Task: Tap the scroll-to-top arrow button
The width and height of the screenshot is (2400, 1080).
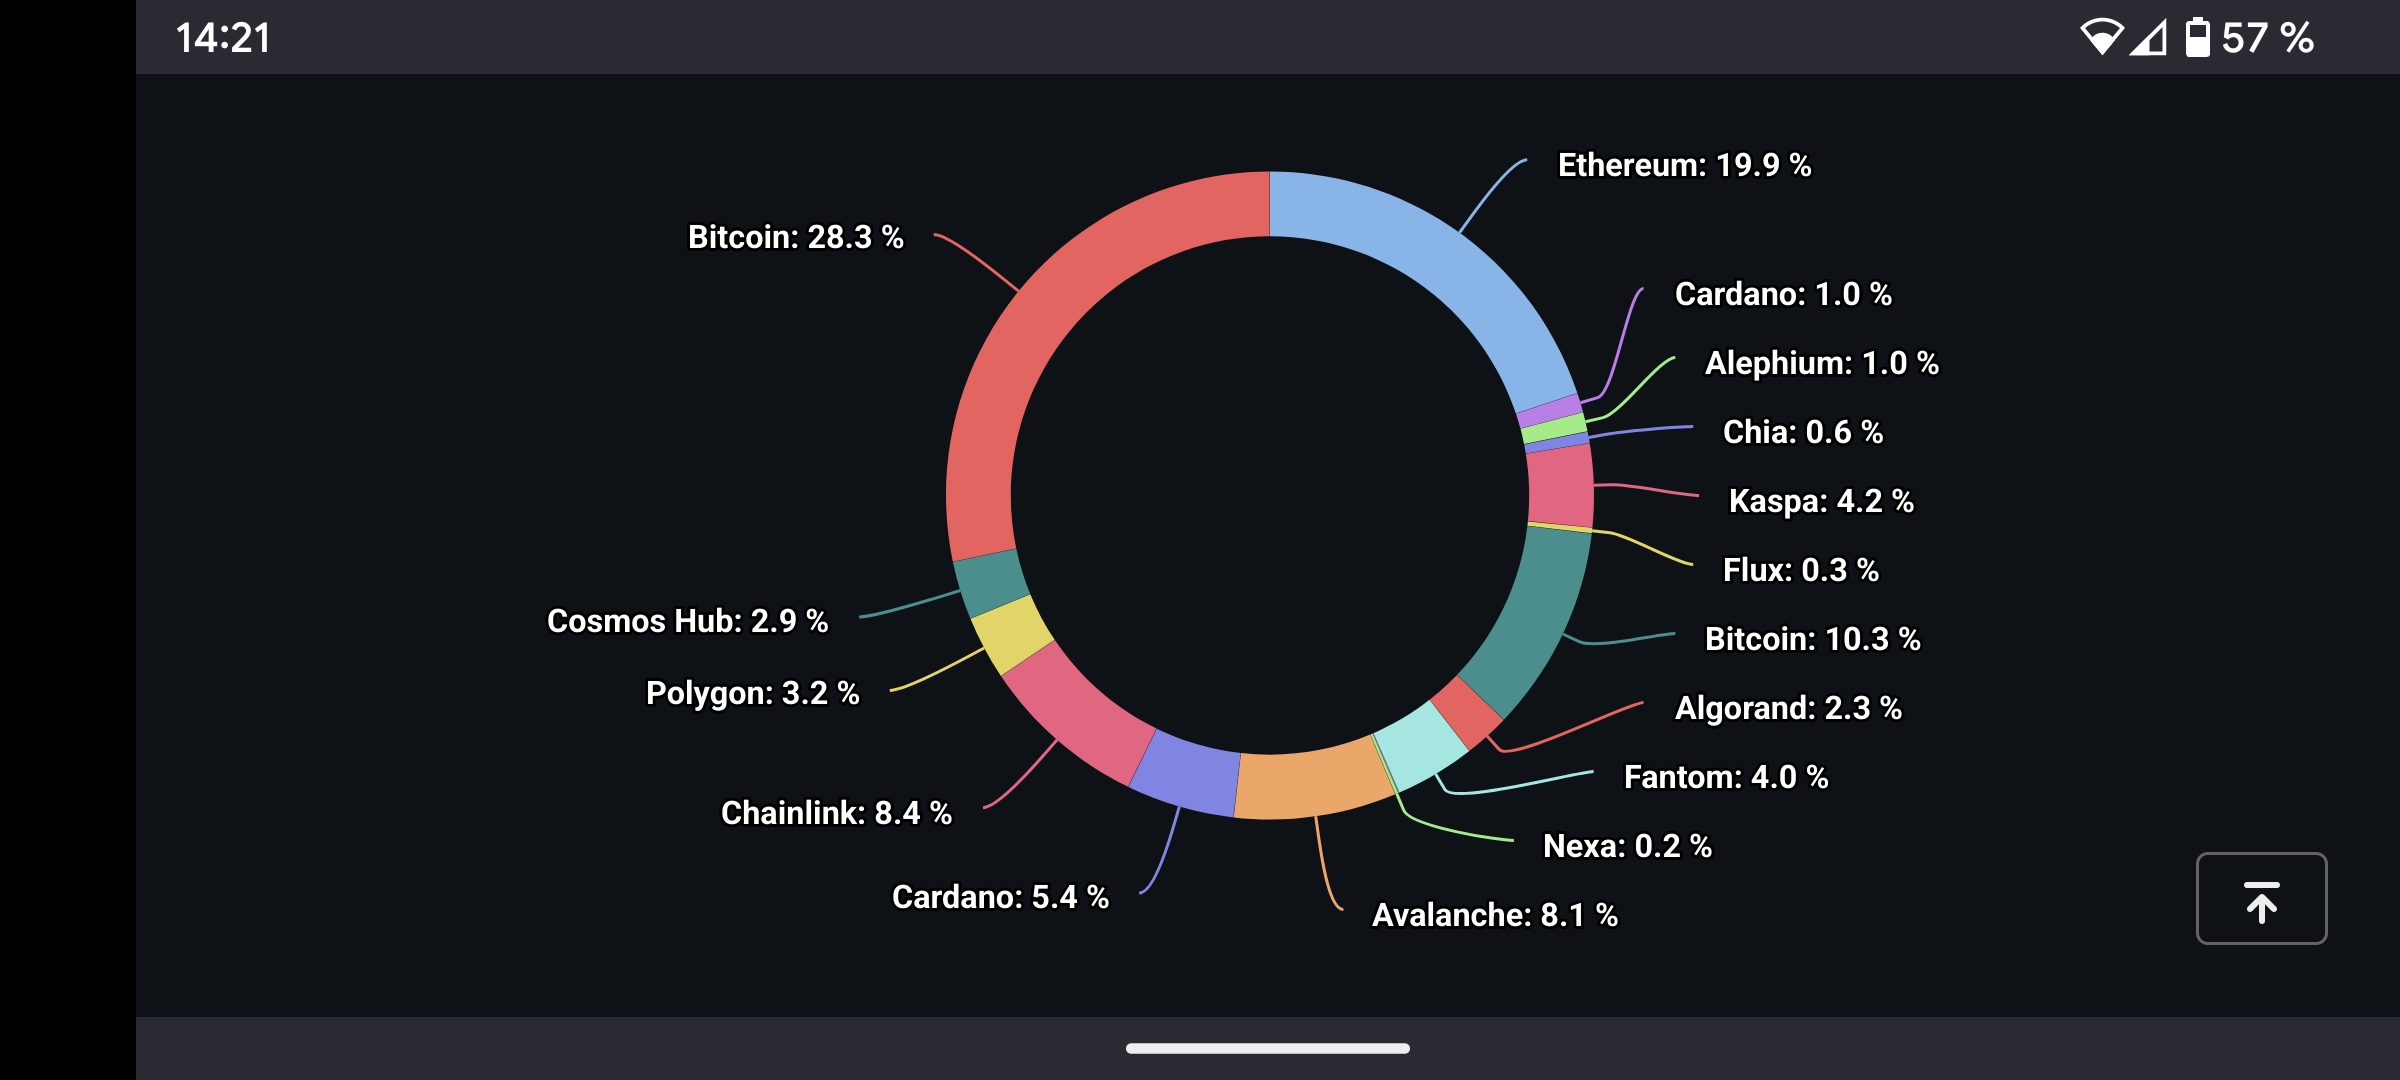Action: [2261, 898]
